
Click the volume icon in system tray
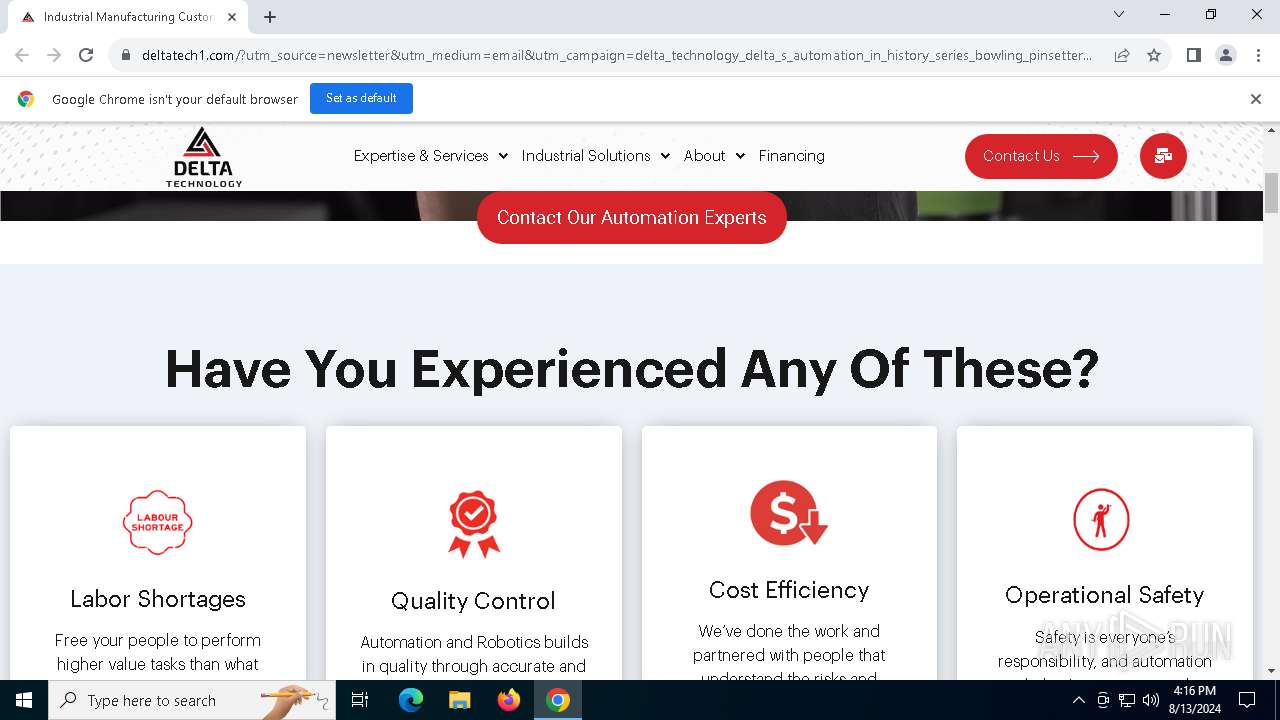1151,700
